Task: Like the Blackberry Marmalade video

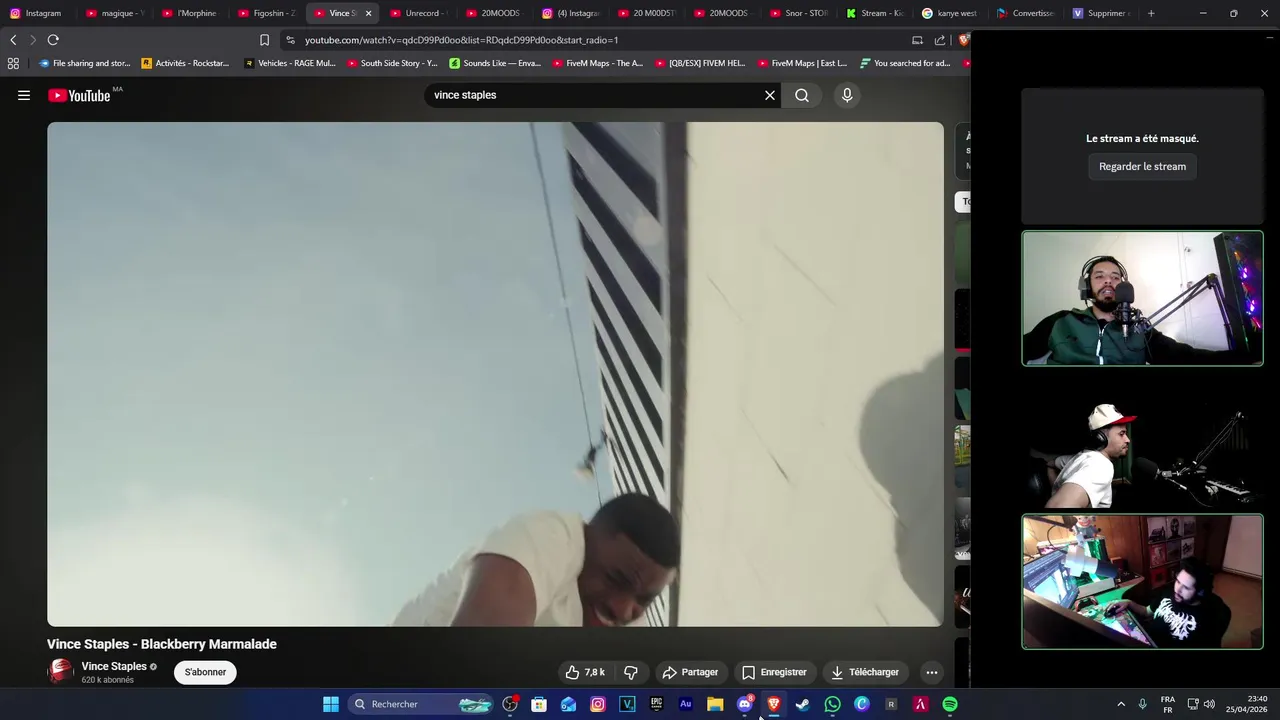Action: (x=585, y=672)
